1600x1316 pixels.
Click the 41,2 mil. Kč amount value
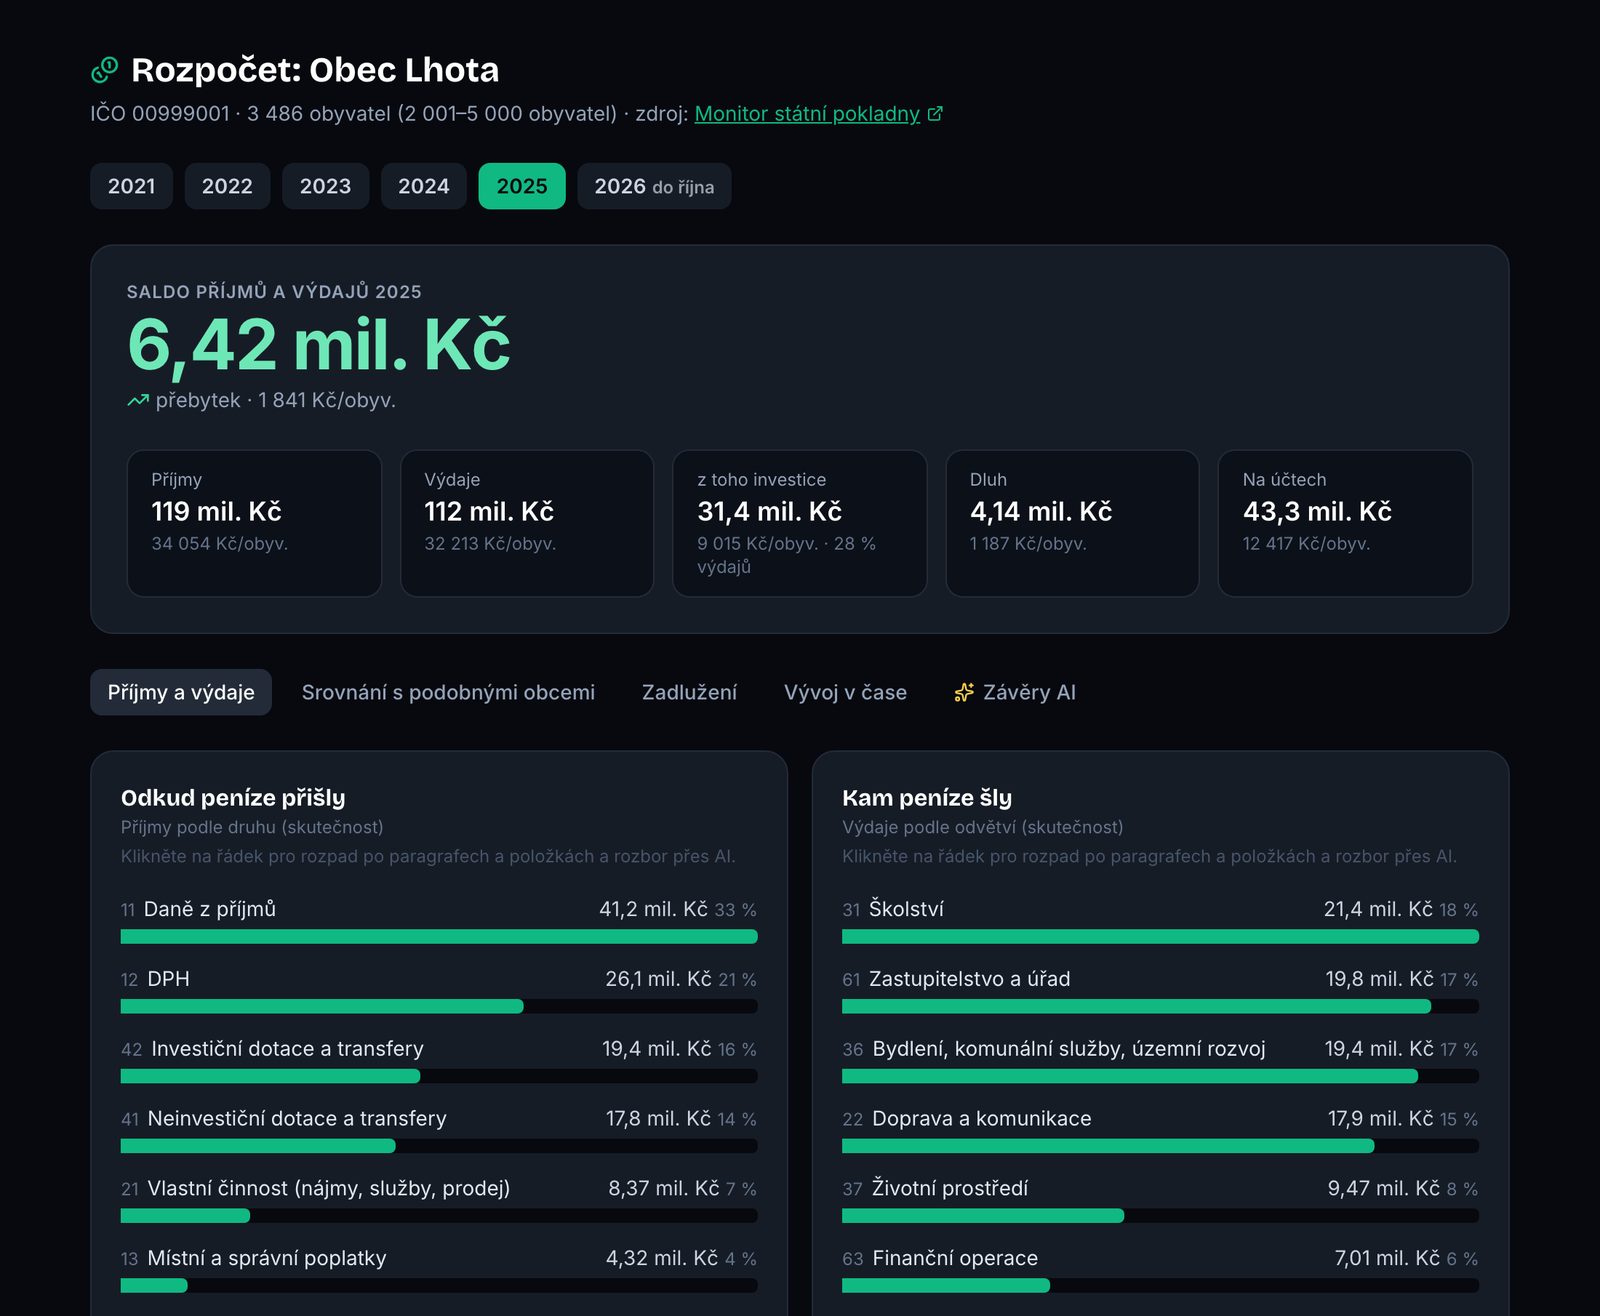click(653, 909)
